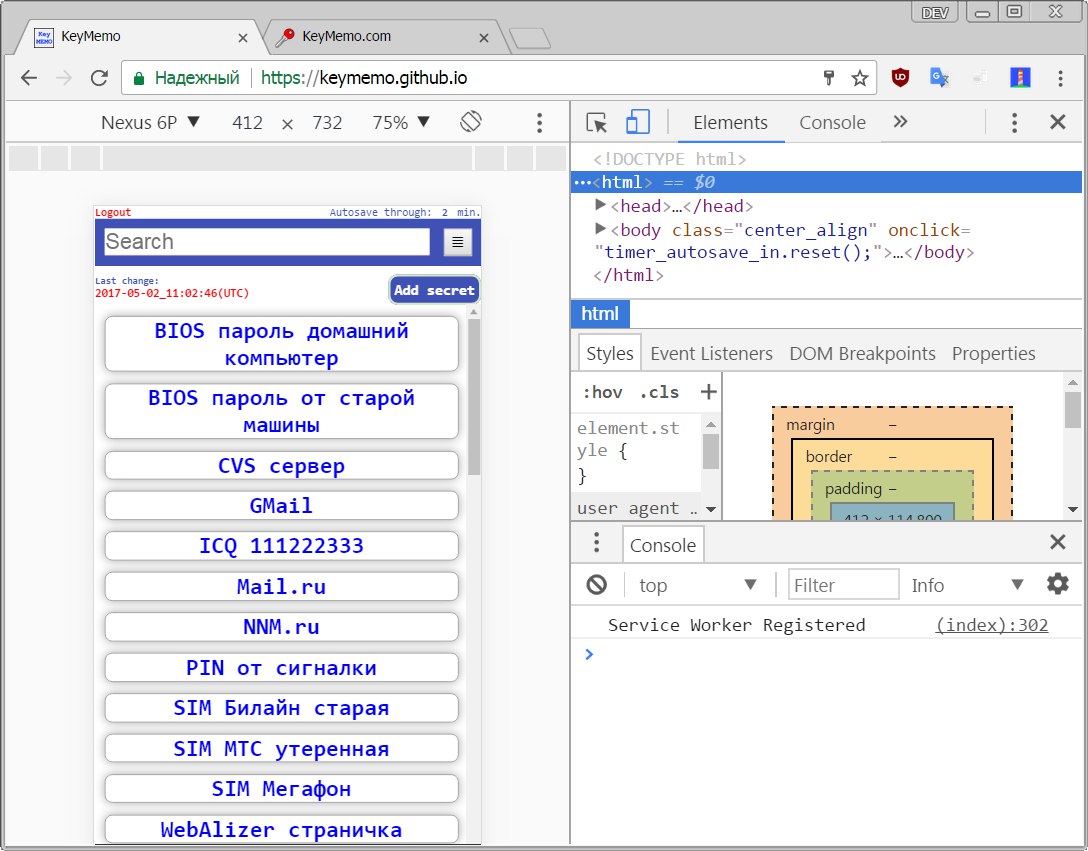Expand the body element node

[601, 229]
